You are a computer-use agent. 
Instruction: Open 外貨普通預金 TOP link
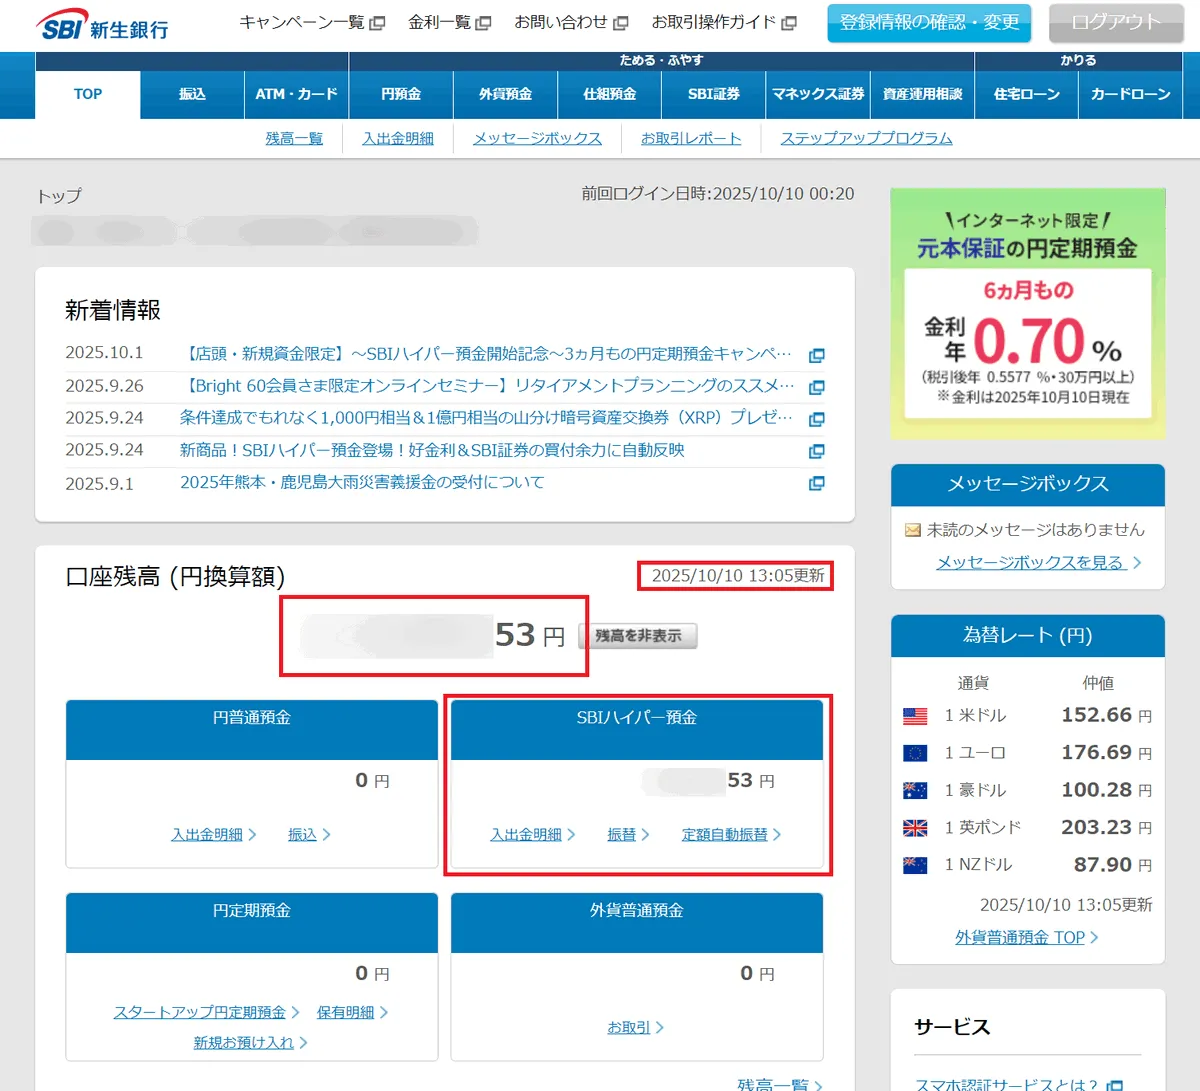[1019, 937]
